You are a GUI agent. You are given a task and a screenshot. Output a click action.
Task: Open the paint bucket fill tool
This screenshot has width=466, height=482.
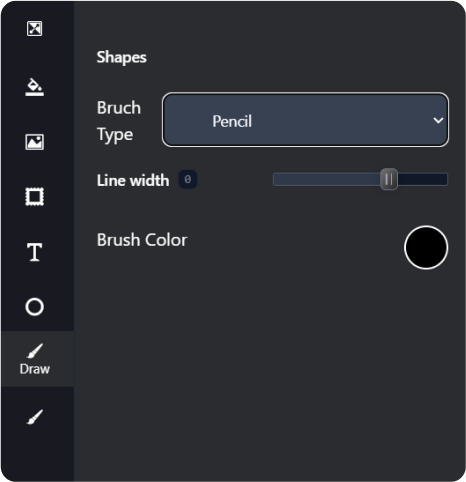[x=34, y=87]
